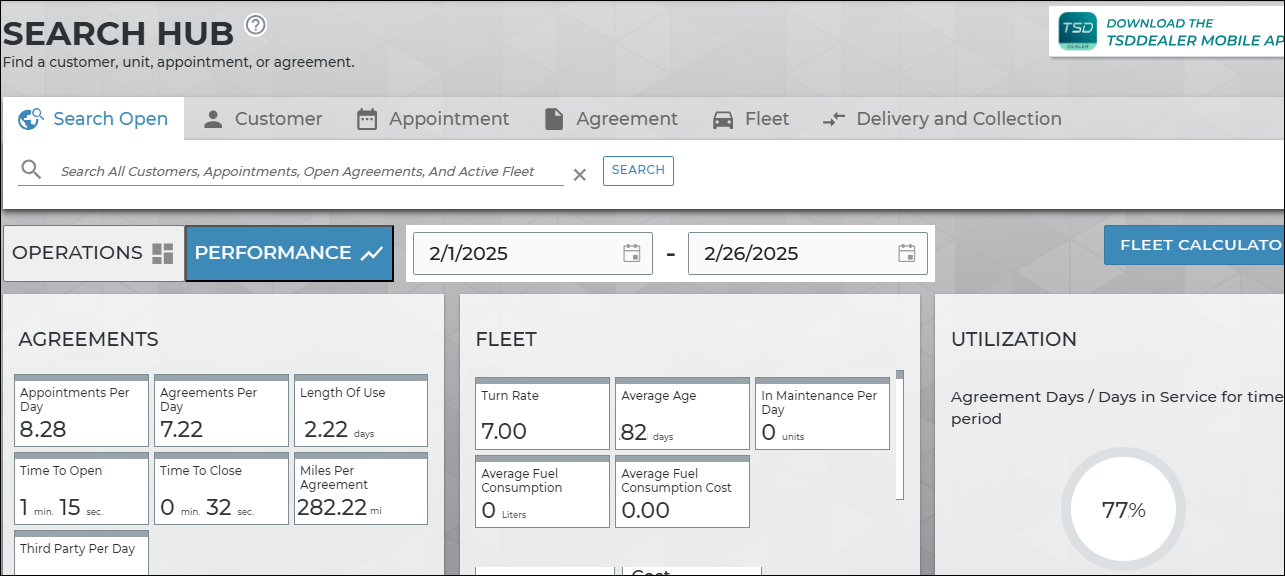
Task: Go to the Fleet tab
Action: [x=751, y=119]
